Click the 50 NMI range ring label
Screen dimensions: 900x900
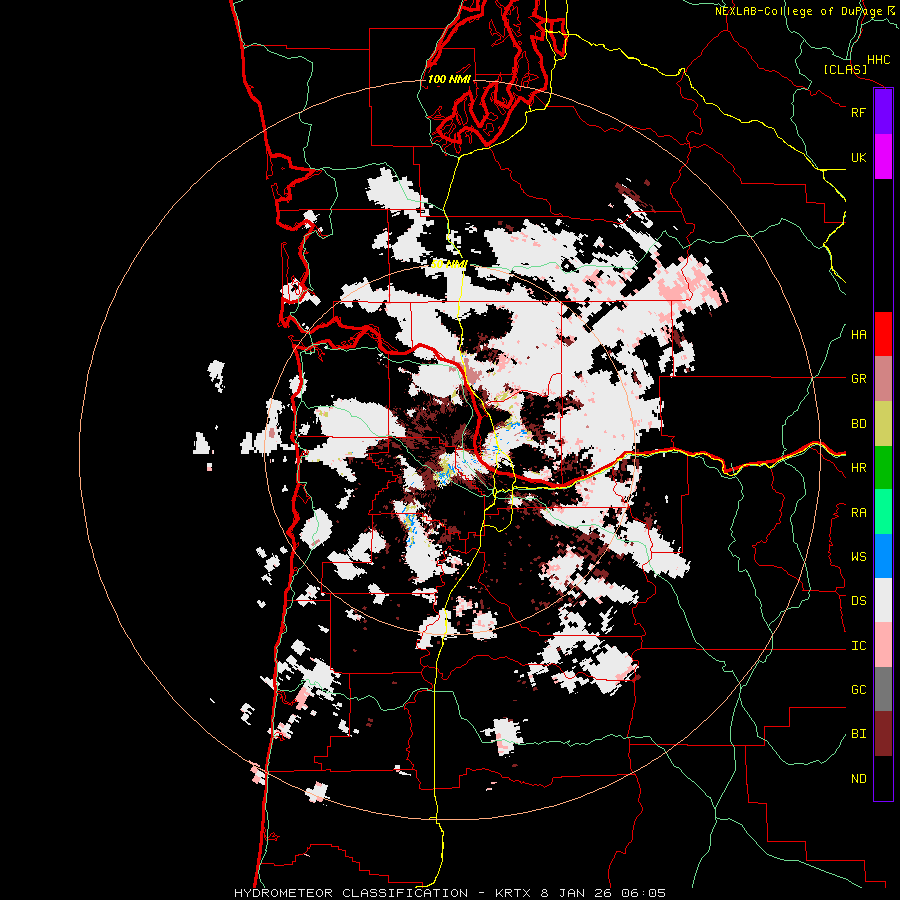[x=449, y=264]
